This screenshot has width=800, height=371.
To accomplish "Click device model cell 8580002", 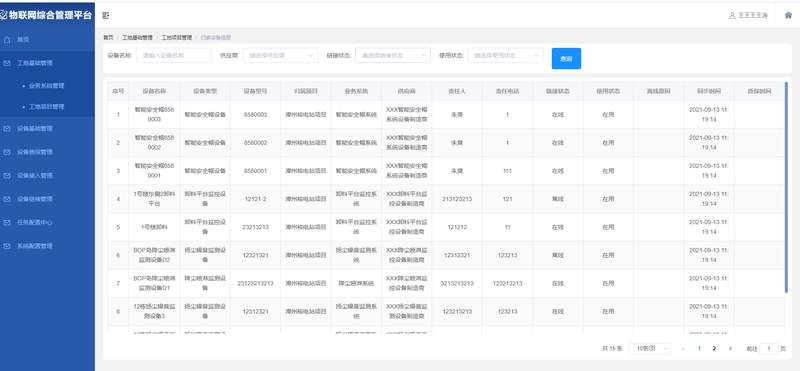I will [256, 143].
